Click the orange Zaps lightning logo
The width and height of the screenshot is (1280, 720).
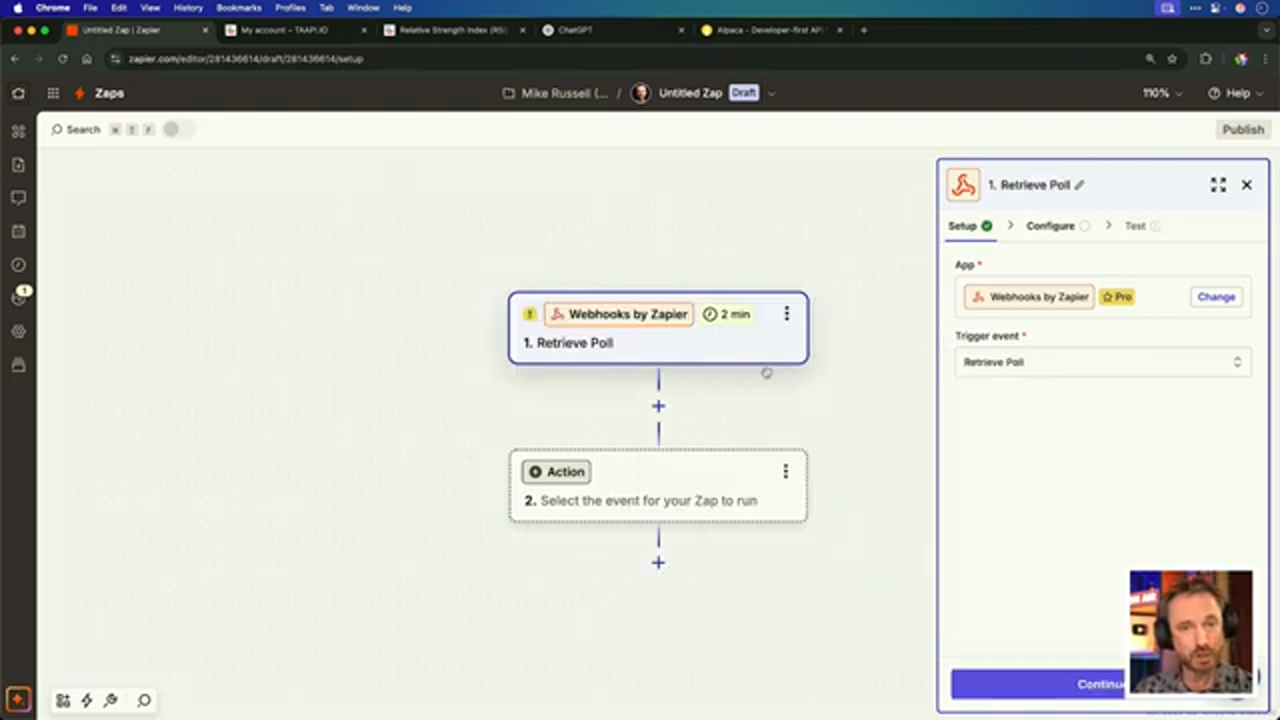pyautogui.click(x=80, y=93)
